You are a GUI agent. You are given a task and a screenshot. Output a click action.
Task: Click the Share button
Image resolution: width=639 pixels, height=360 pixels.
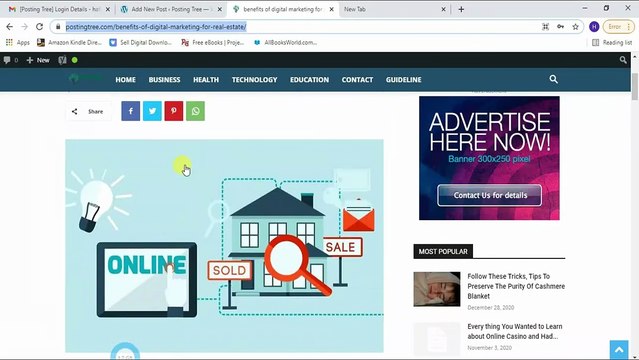point(88,111)
